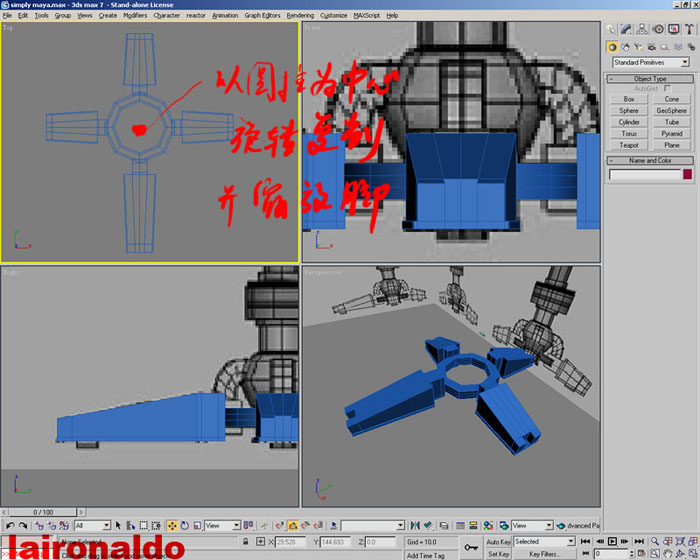Click the Geometry category icon

coord(613,46)
